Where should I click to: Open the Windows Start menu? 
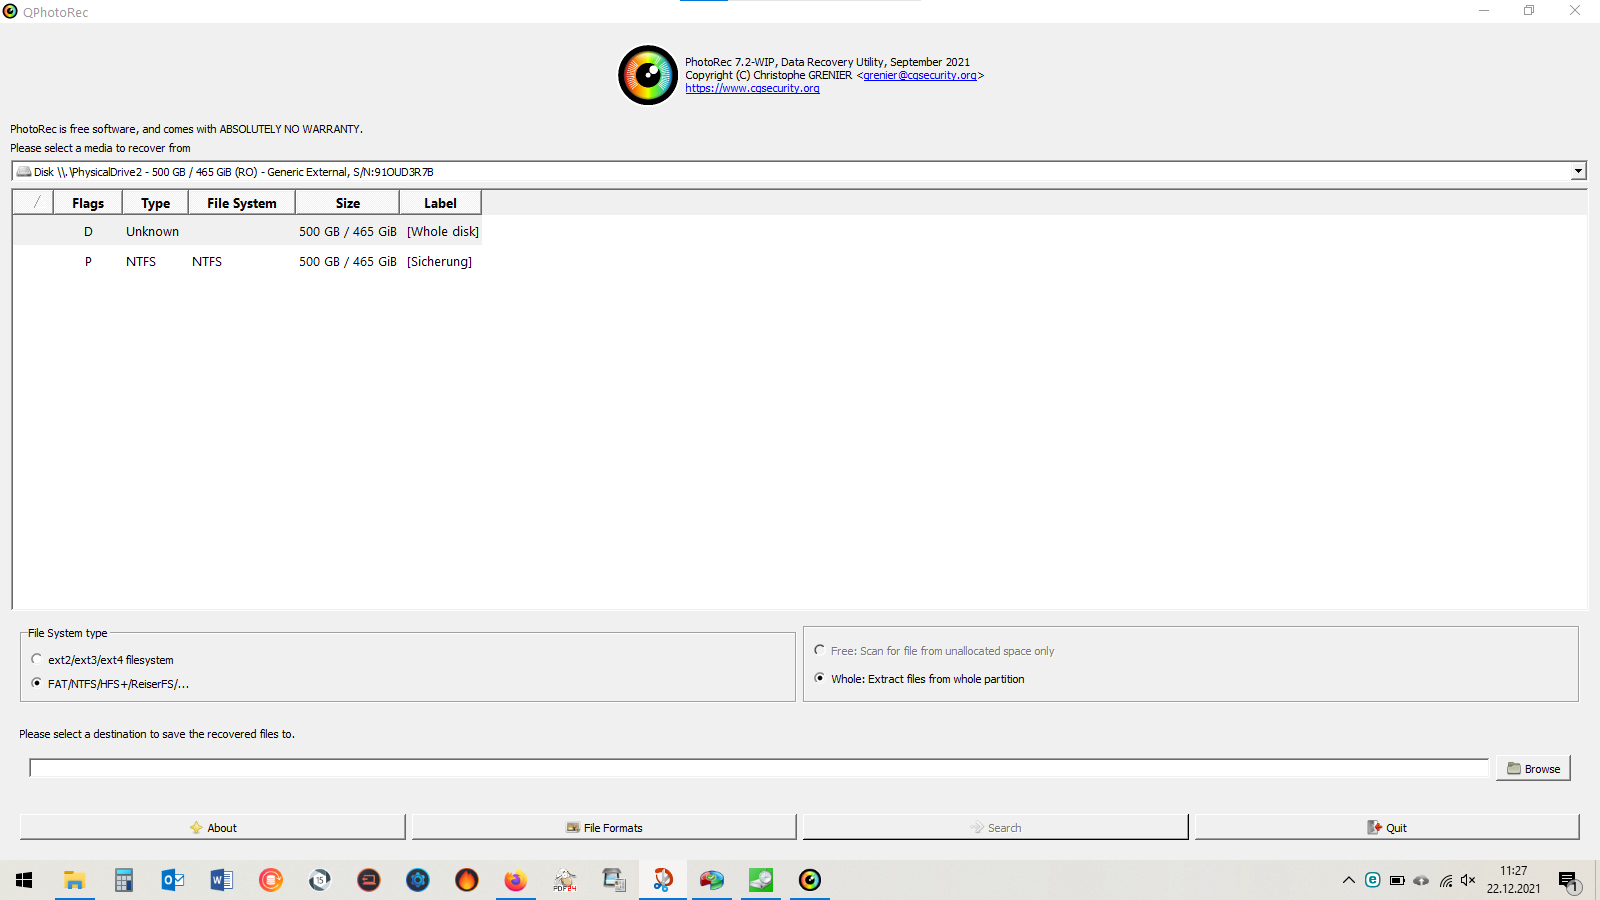[24, 880]
